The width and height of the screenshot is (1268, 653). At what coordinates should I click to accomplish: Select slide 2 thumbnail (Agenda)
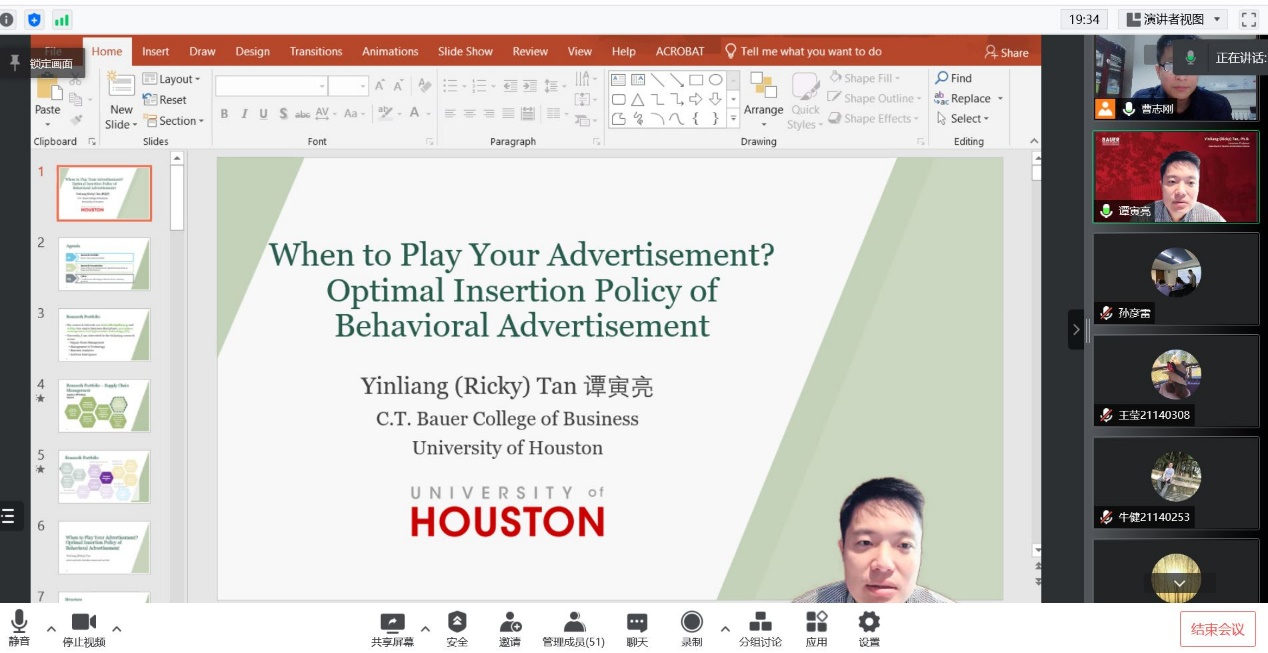pos(104,264)
